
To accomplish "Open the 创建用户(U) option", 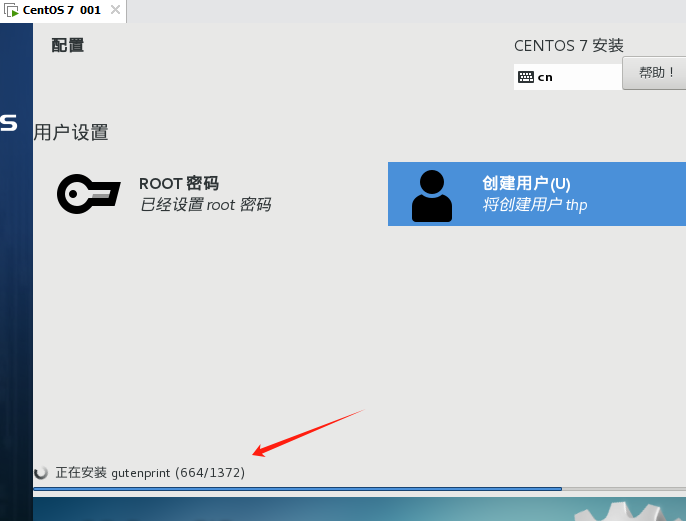I will [537, 194].
